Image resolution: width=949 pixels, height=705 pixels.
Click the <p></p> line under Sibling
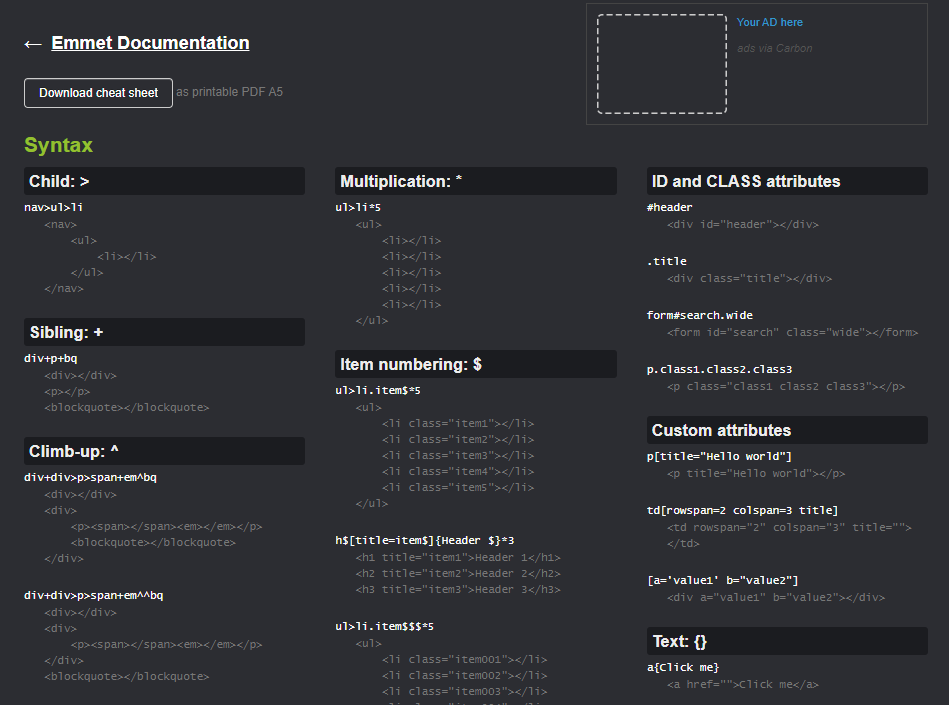click(x=67, y=392)
